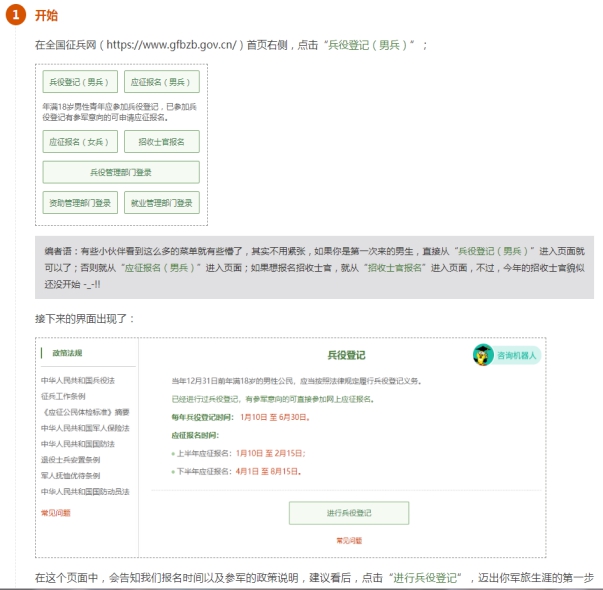
Task: Click the 应征报名时间 label
Action: pyautogui.click(x=195, y=435)
